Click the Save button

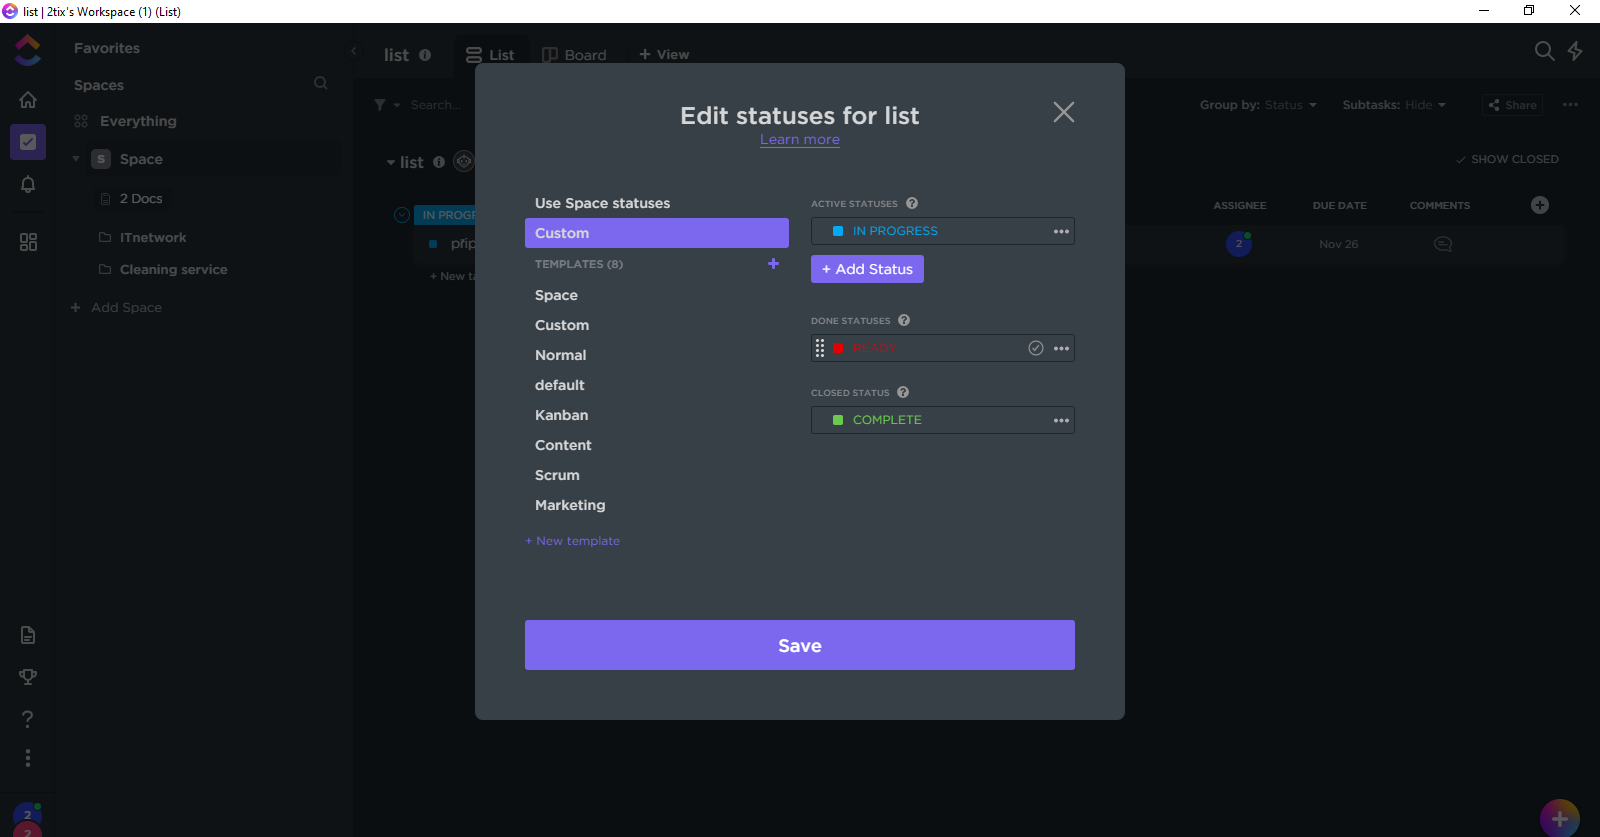tap(799, 645)
